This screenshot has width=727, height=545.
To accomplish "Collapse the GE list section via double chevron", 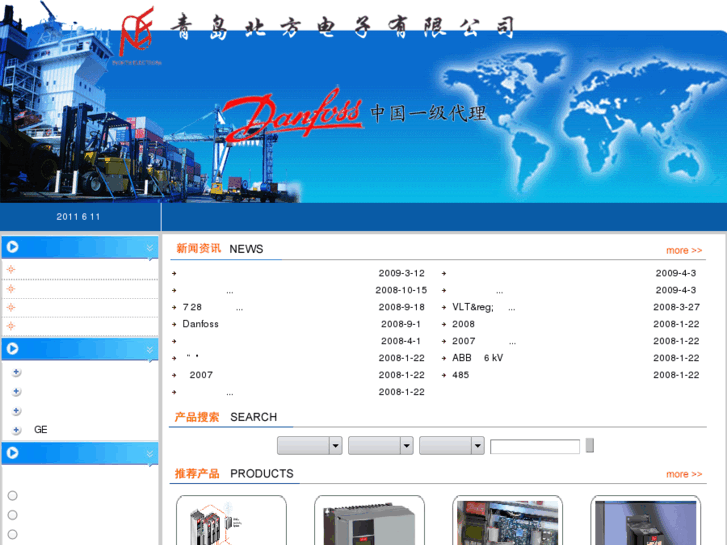I will [x=150, y=349].
